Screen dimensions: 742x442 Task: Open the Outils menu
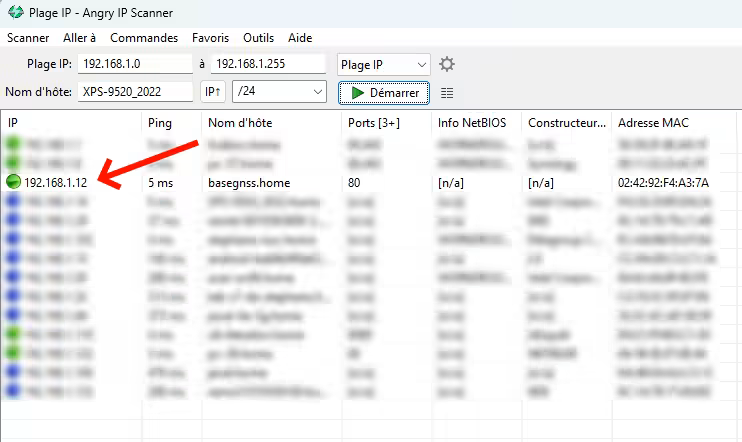(x=258, y=38)
